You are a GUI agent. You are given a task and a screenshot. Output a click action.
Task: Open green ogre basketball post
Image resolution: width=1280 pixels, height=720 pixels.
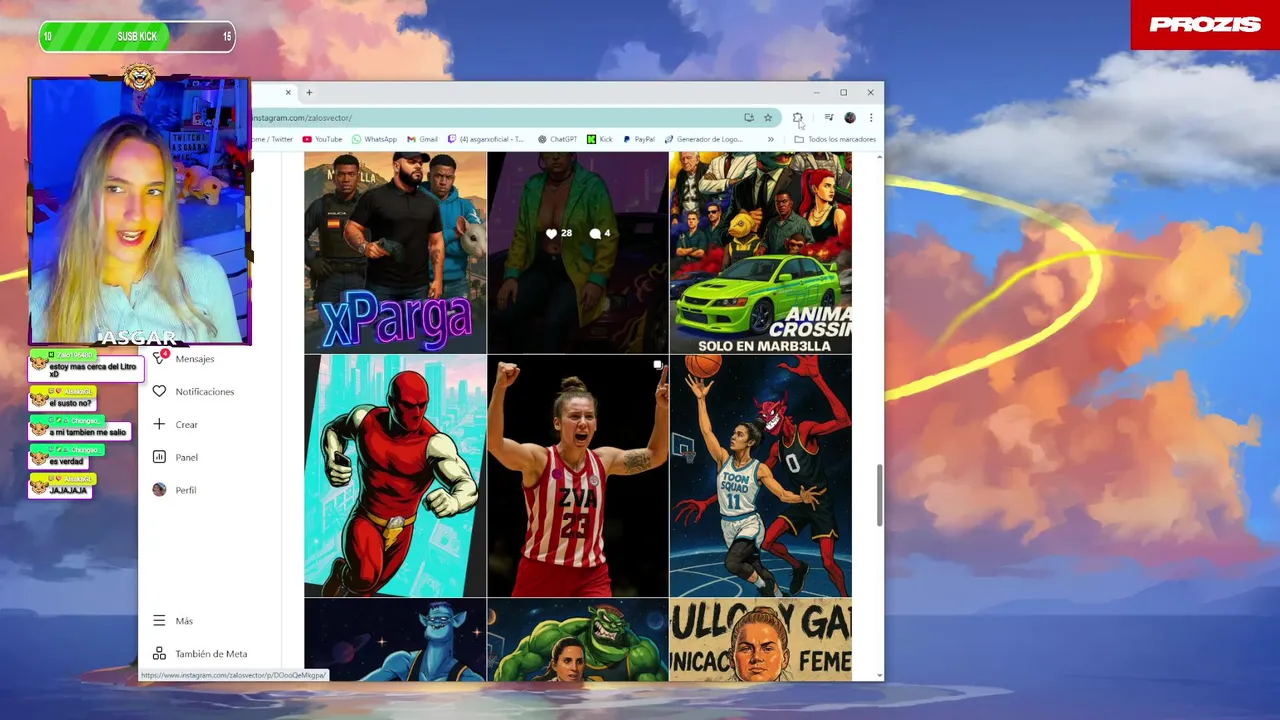click(578, 640)
